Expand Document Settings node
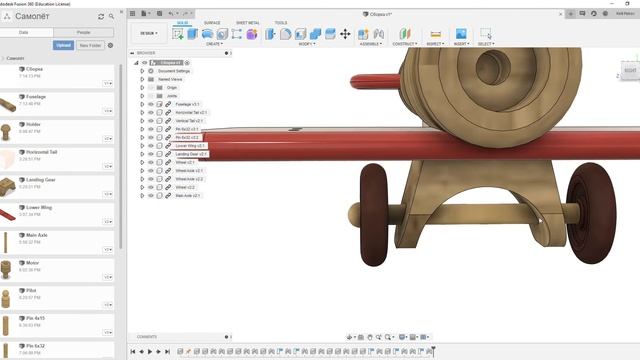The height and width of the screenshot is (360, 640). coord(142,71)
